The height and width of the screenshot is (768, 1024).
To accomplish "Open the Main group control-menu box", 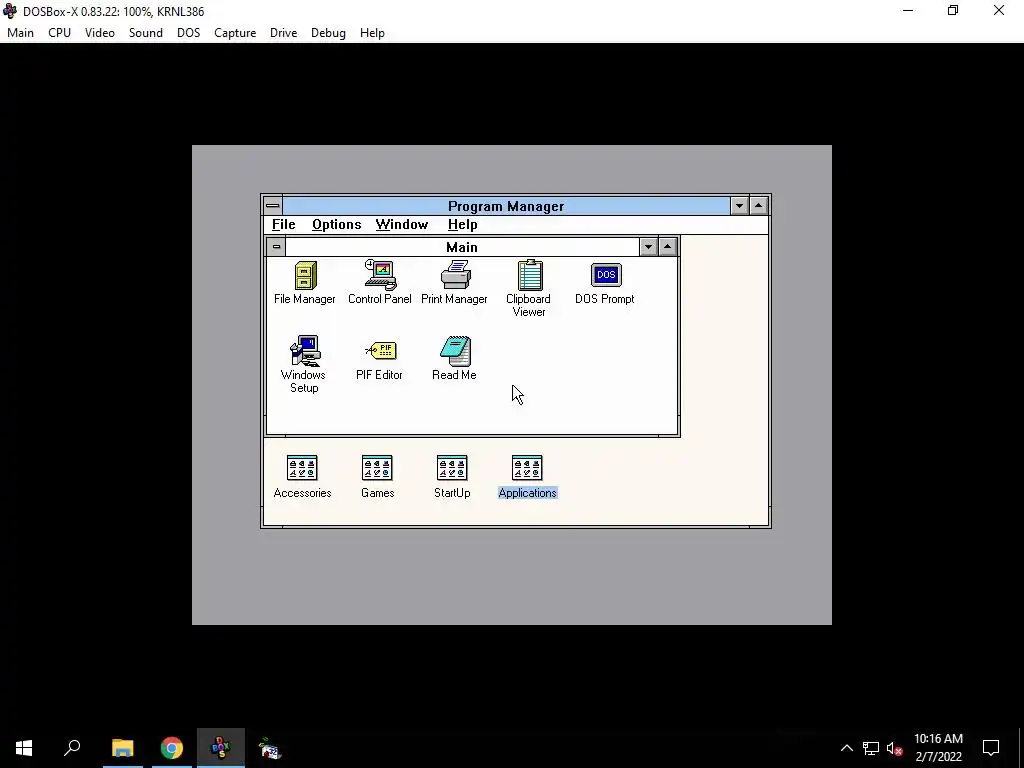I will tap(276, 247).
